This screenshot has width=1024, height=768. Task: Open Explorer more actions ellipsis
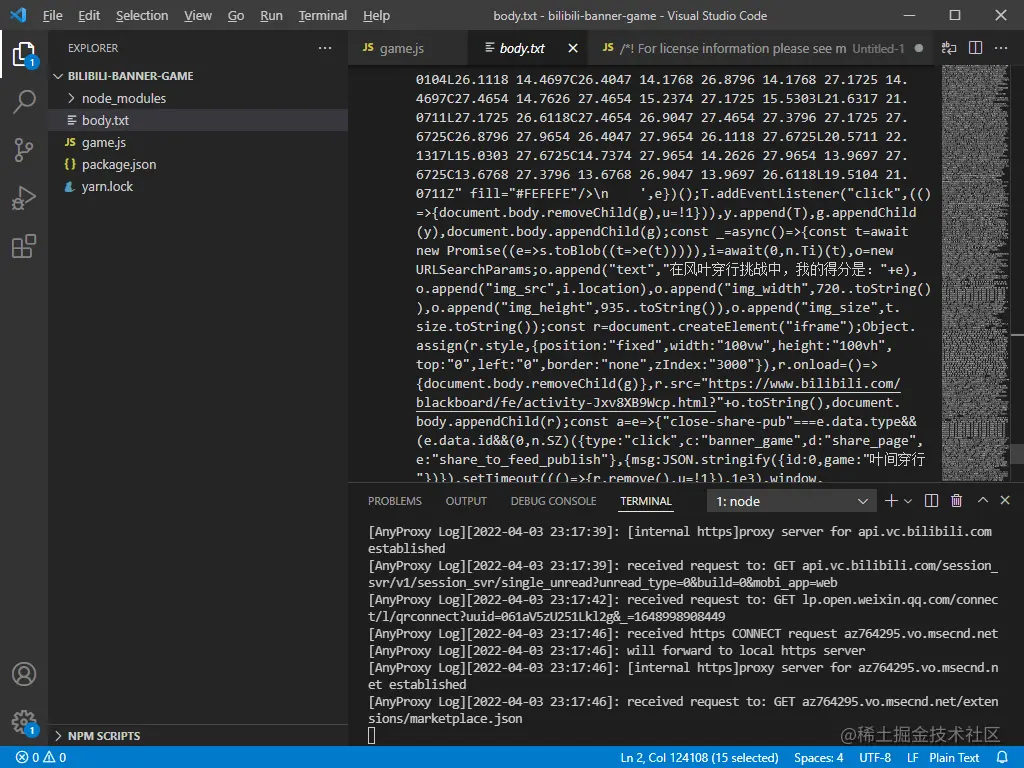tap(325, 48)
